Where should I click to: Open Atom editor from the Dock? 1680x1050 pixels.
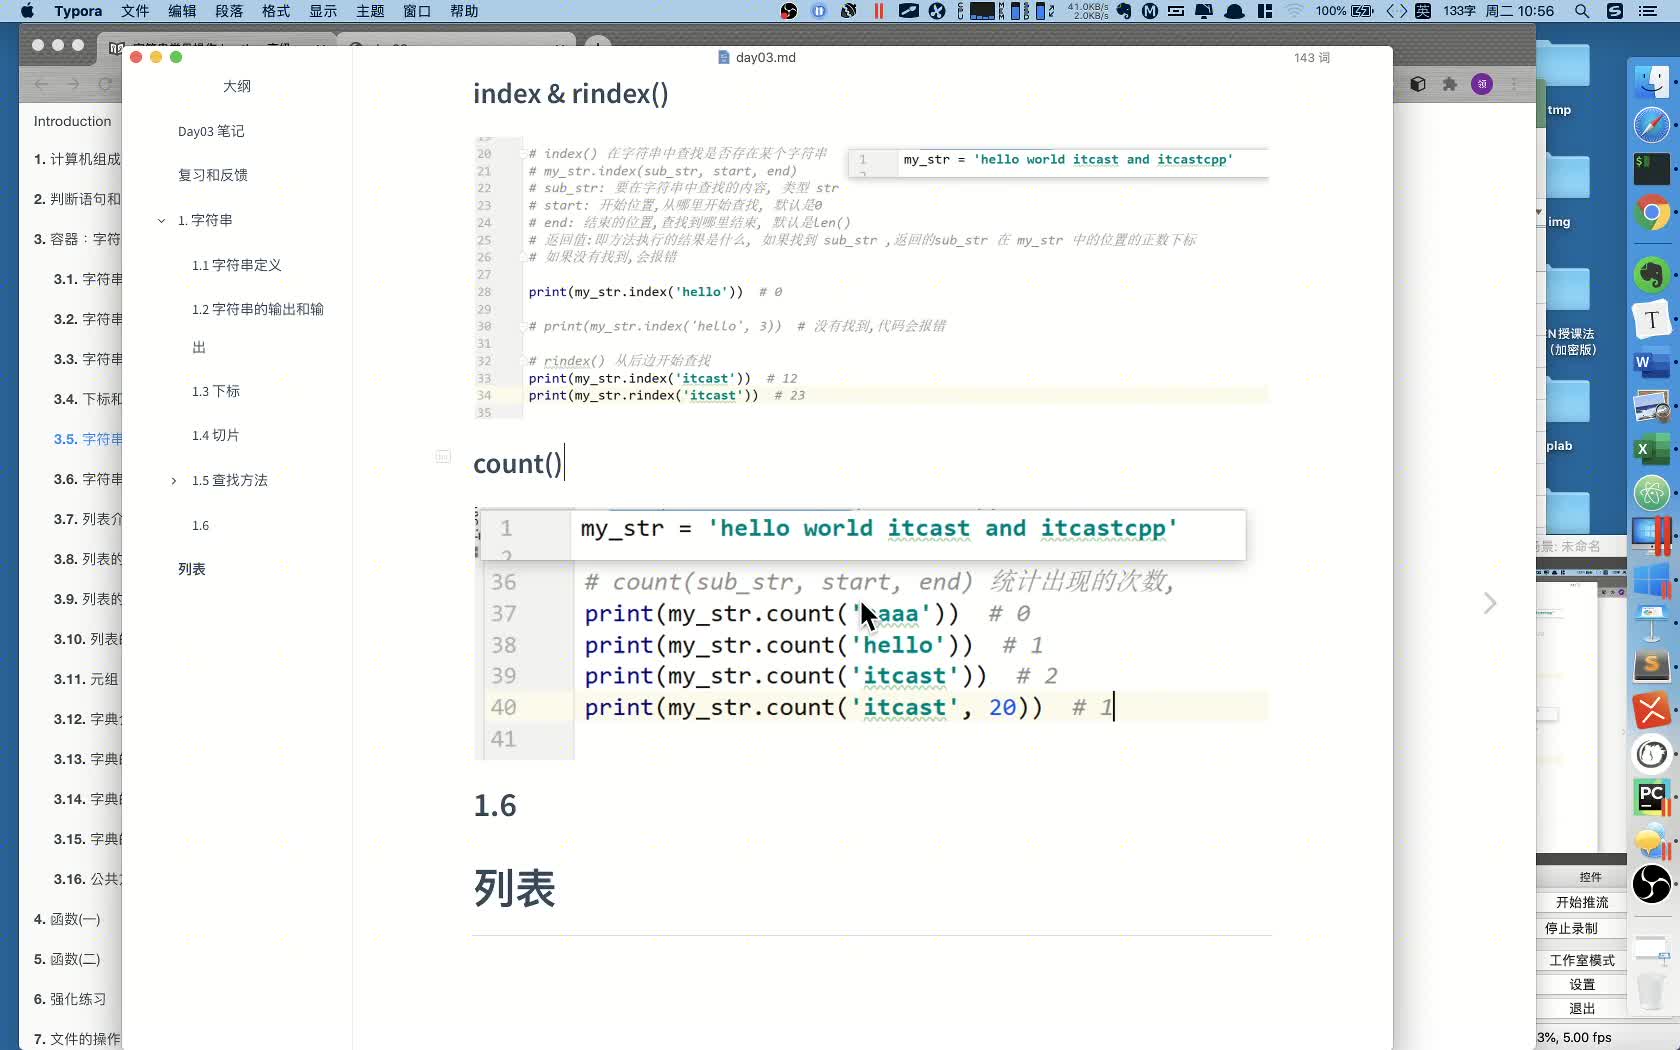1652,492
